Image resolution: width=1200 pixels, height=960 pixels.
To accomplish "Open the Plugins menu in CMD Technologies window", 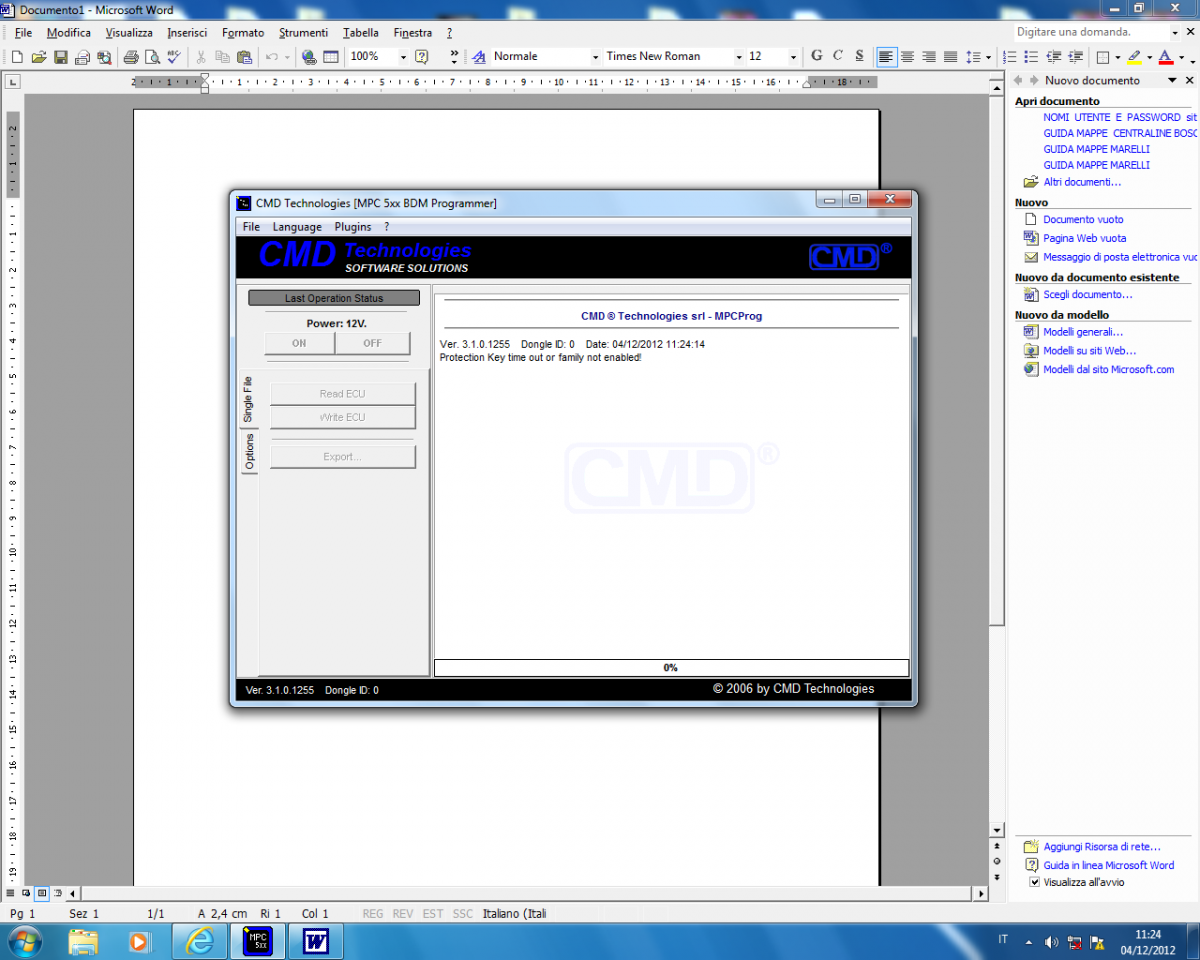I will click(353, 227).
